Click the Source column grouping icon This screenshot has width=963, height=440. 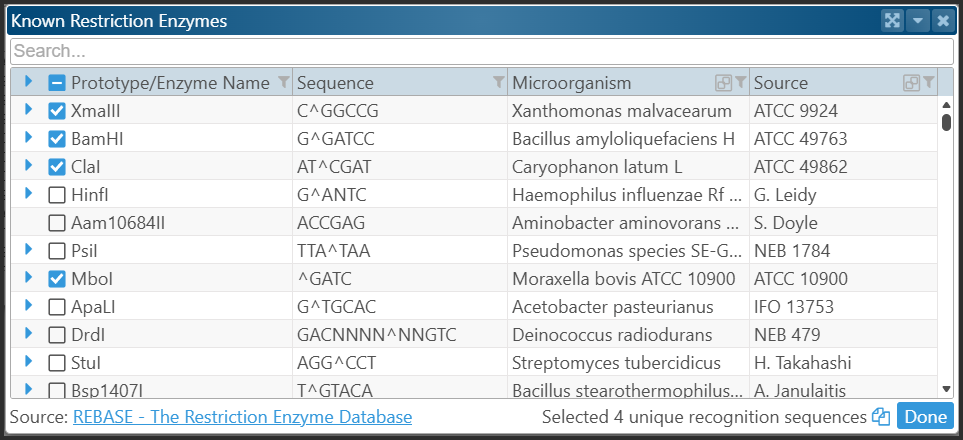click(x=910, y=82)
